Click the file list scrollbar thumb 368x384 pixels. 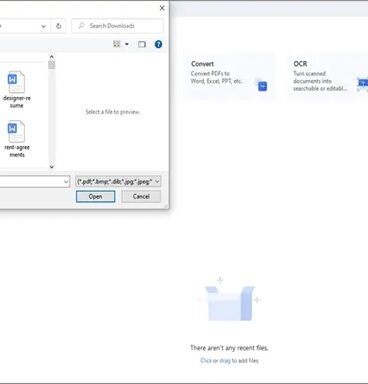(51, 65)
